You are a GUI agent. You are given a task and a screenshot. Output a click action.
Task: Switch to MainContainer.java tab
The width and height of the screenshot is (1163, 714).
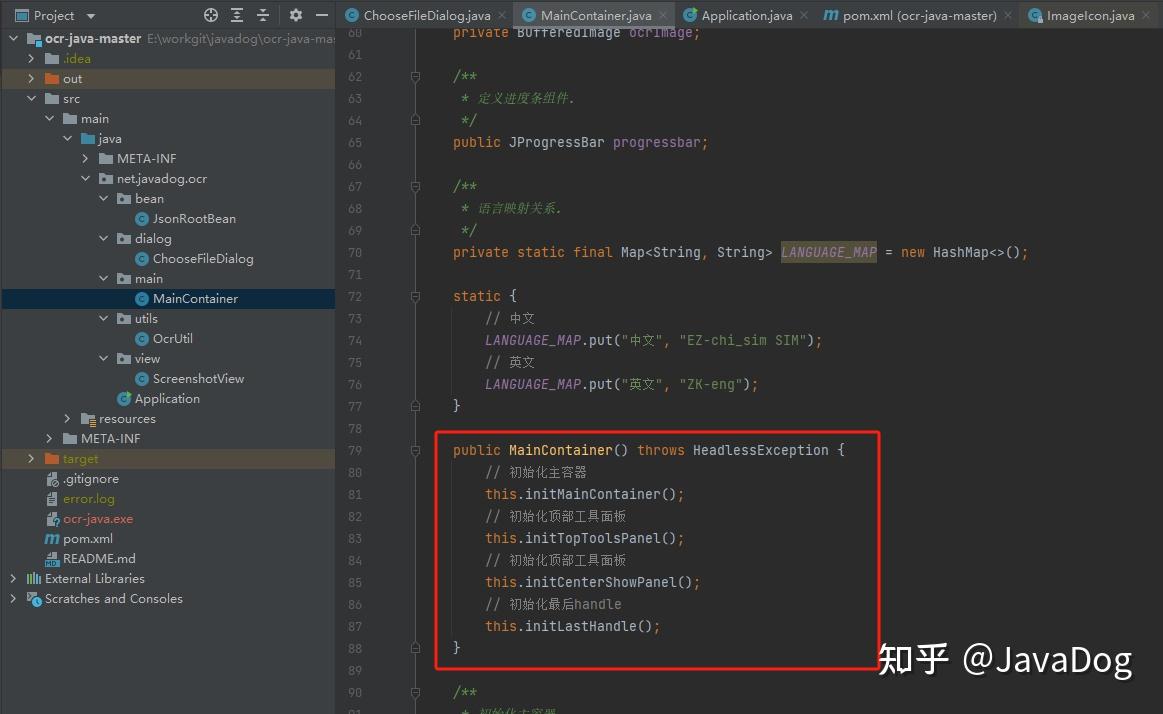596,16
